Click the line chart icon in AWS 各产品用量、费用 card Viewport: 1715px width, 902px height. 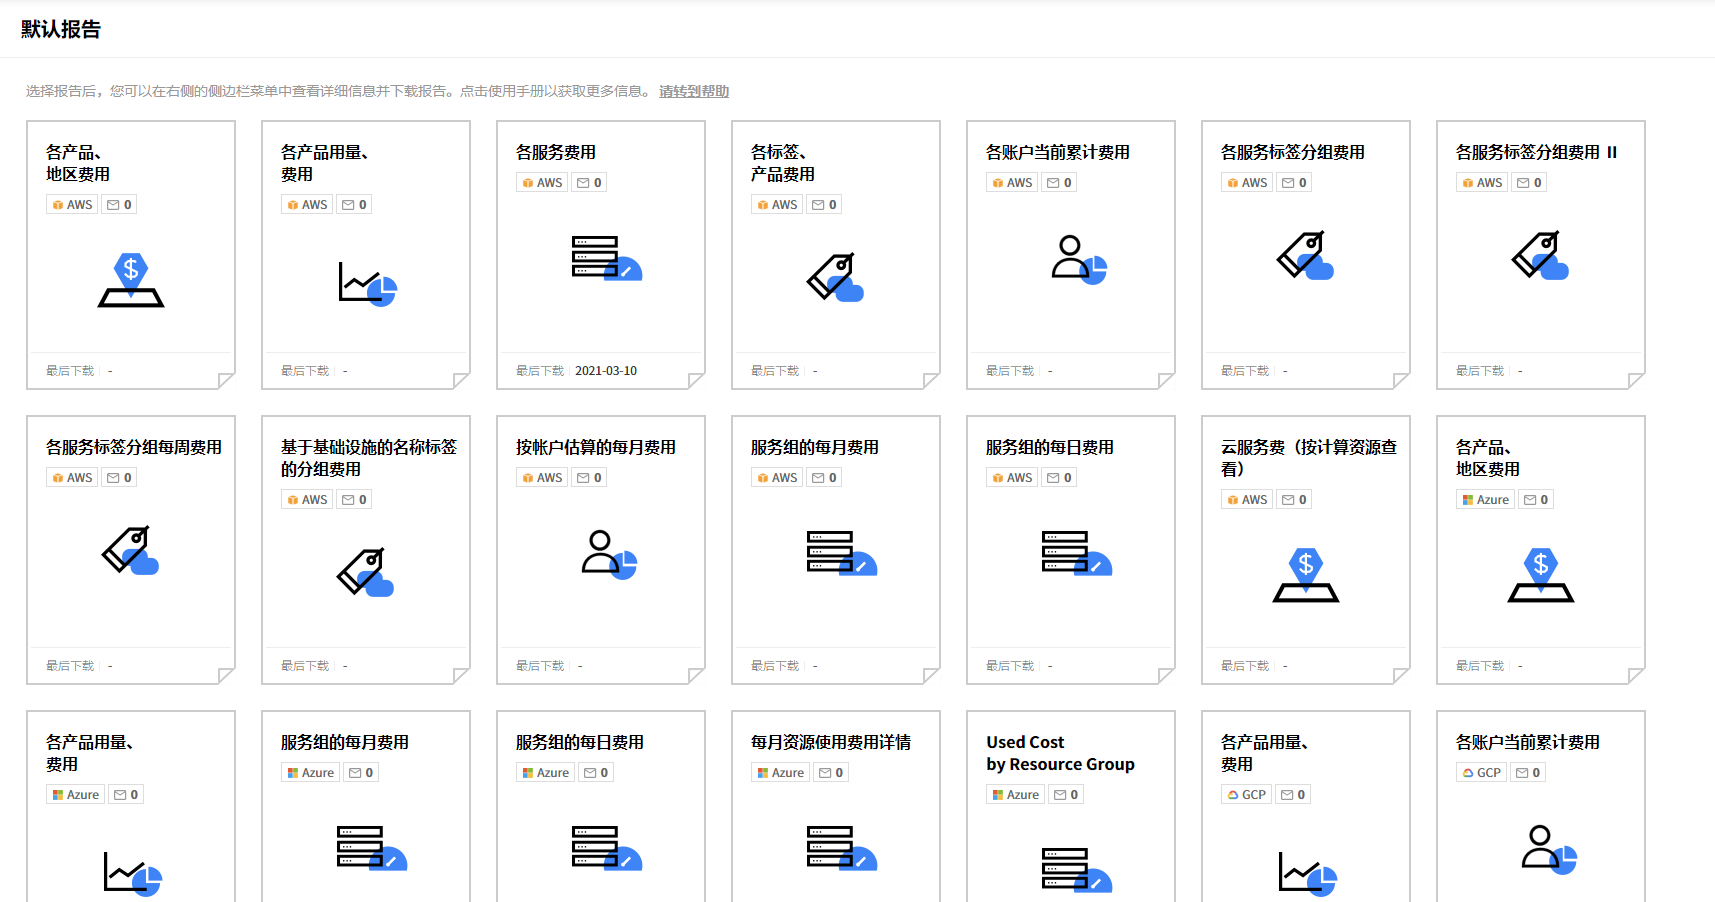367,283
